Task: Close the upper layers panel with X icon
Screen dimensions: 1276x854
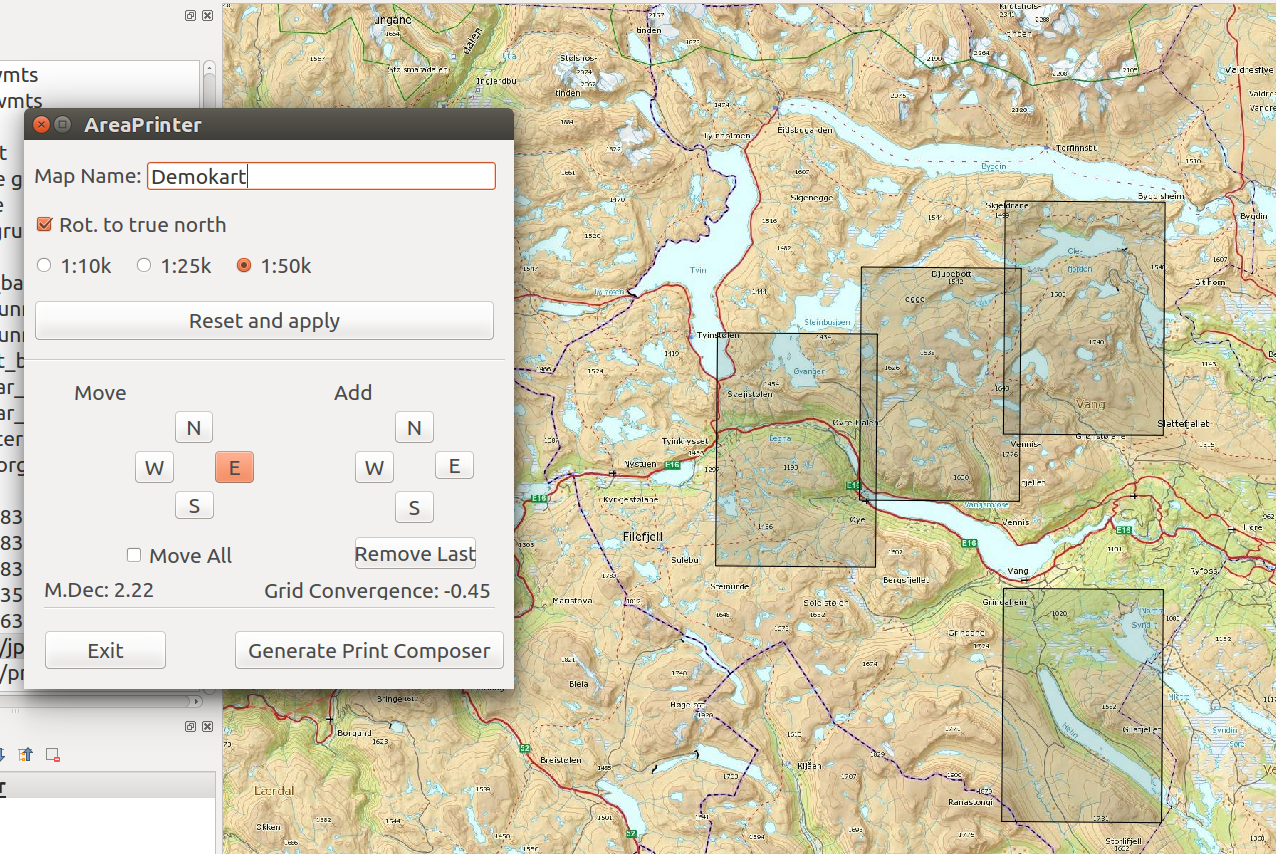Action: point(207,16)
